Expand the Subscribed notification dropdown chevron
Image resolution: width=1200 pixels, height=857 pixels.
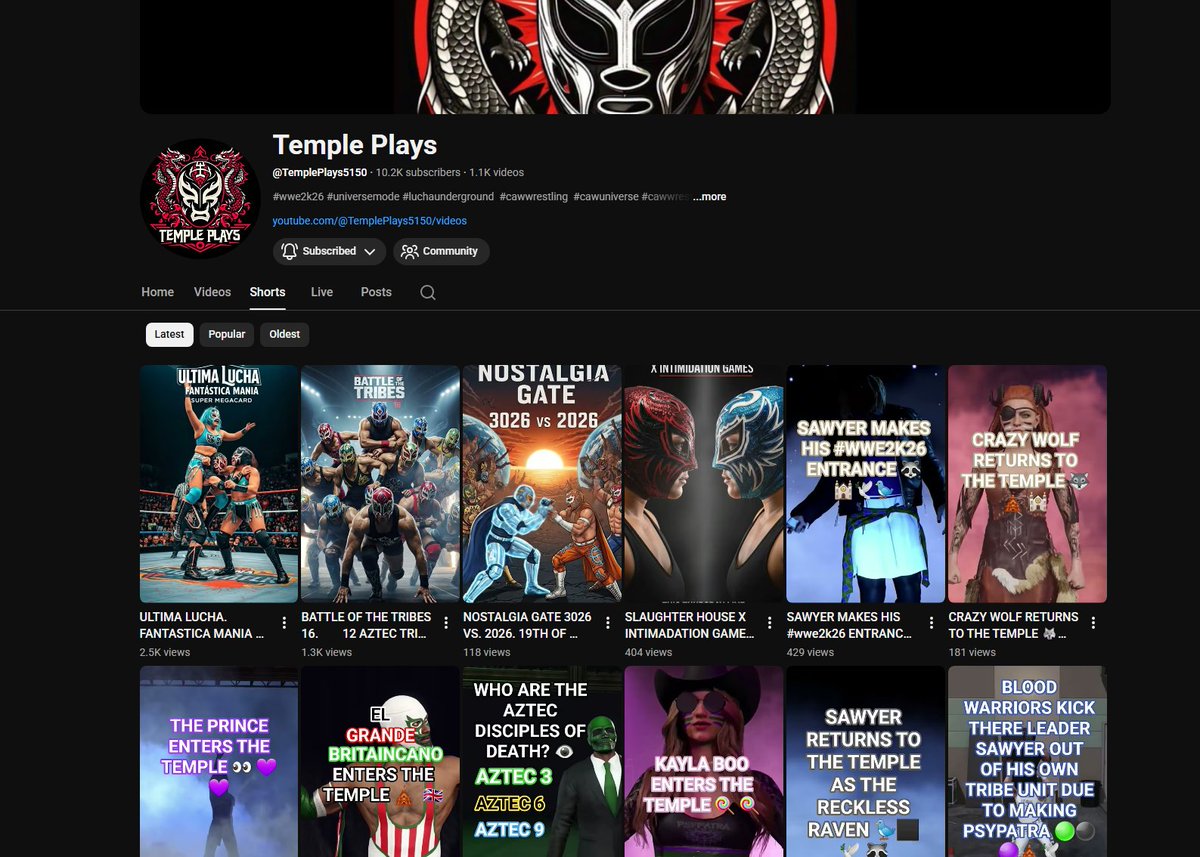[x=370, y=251]
